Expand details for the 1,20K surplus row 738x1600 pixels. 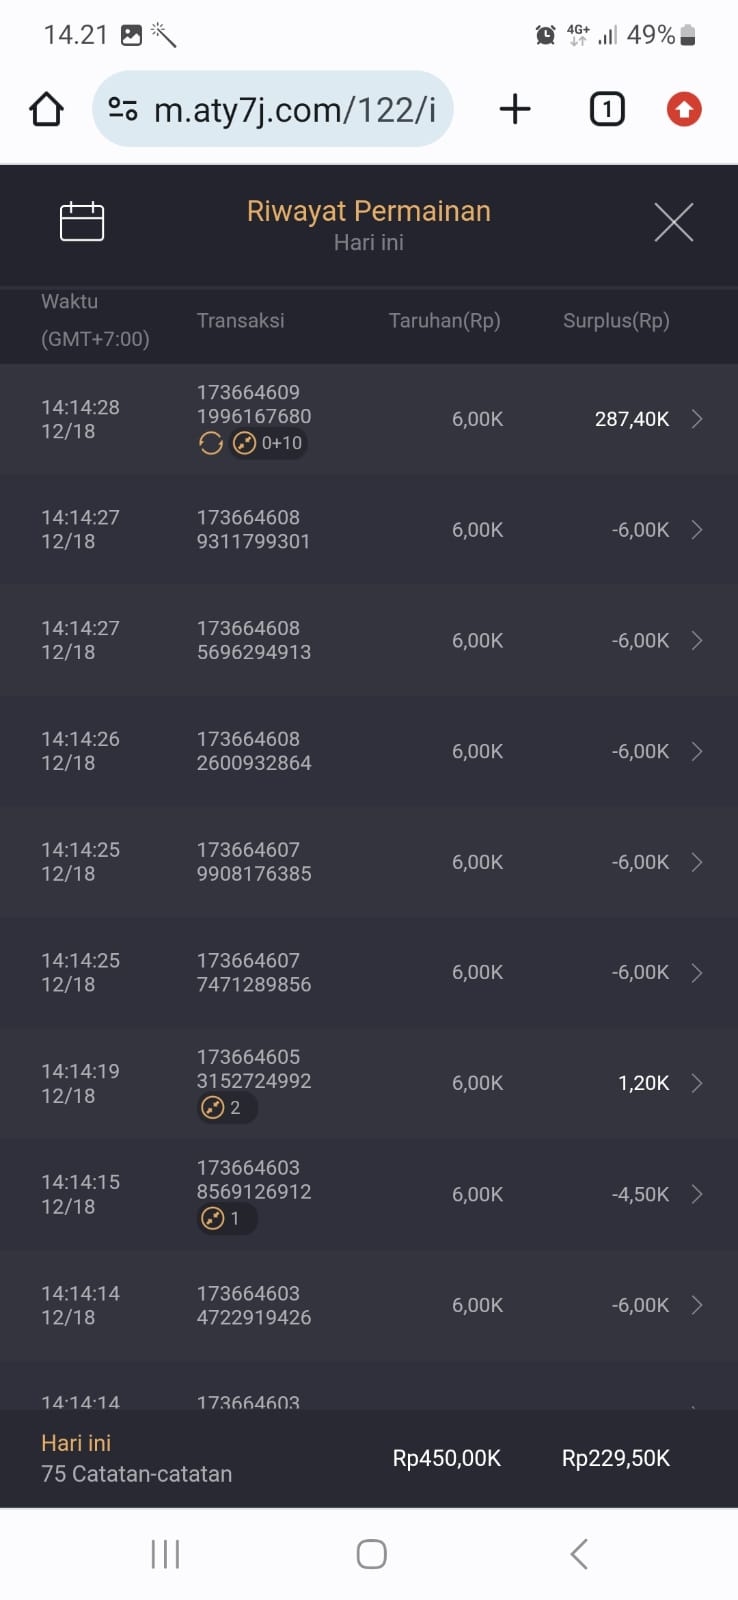[x=697, y=1083]
